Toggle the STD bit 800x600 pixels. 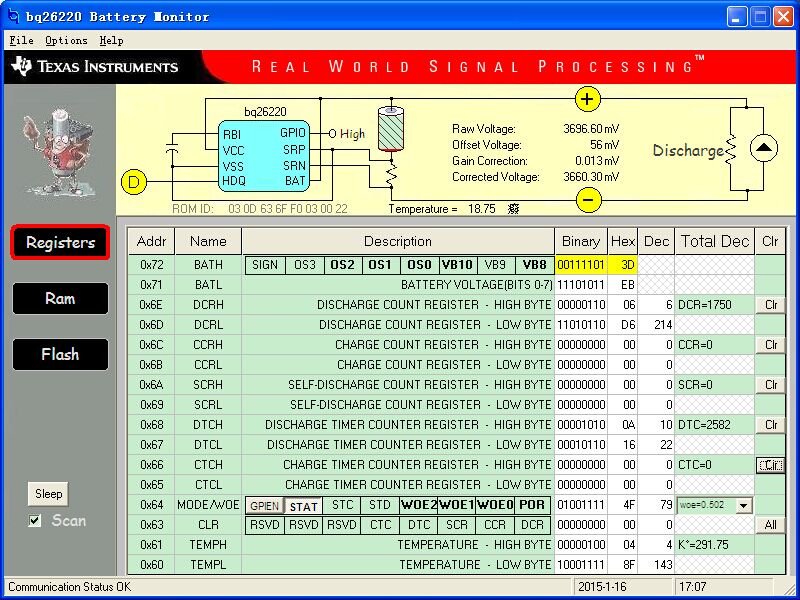[x=380, y=506]
